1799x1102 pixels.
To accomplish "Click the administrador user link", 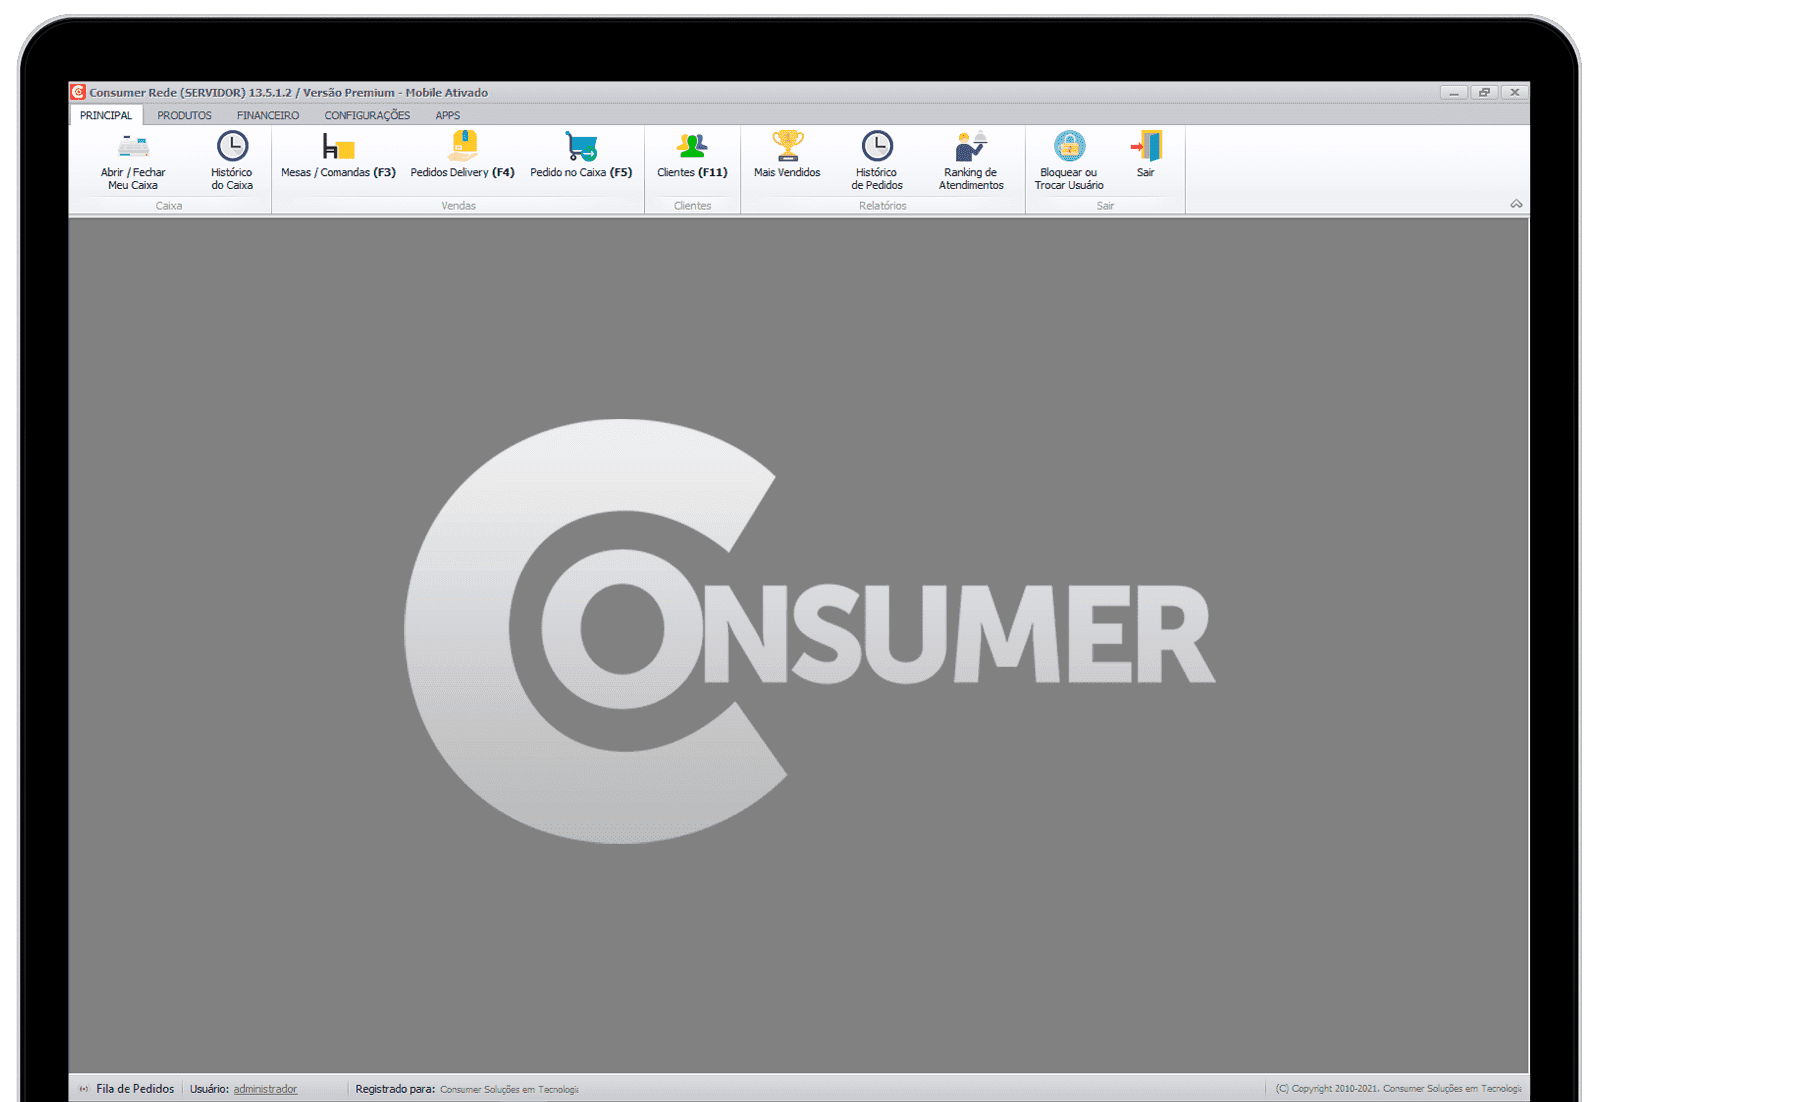I will 265,1089.
